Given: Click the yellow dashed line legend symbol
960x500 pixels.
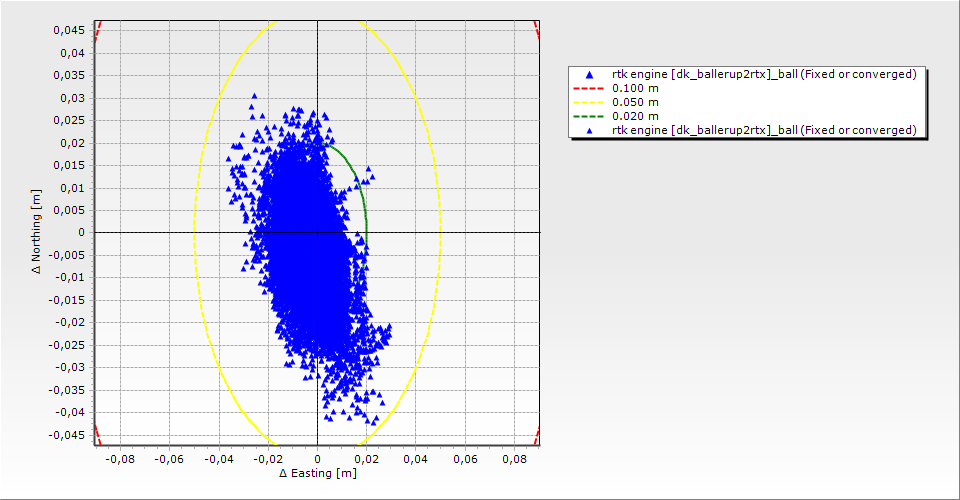Looking at the screenshot, I should pyautogui.click(x=589, y=102).
